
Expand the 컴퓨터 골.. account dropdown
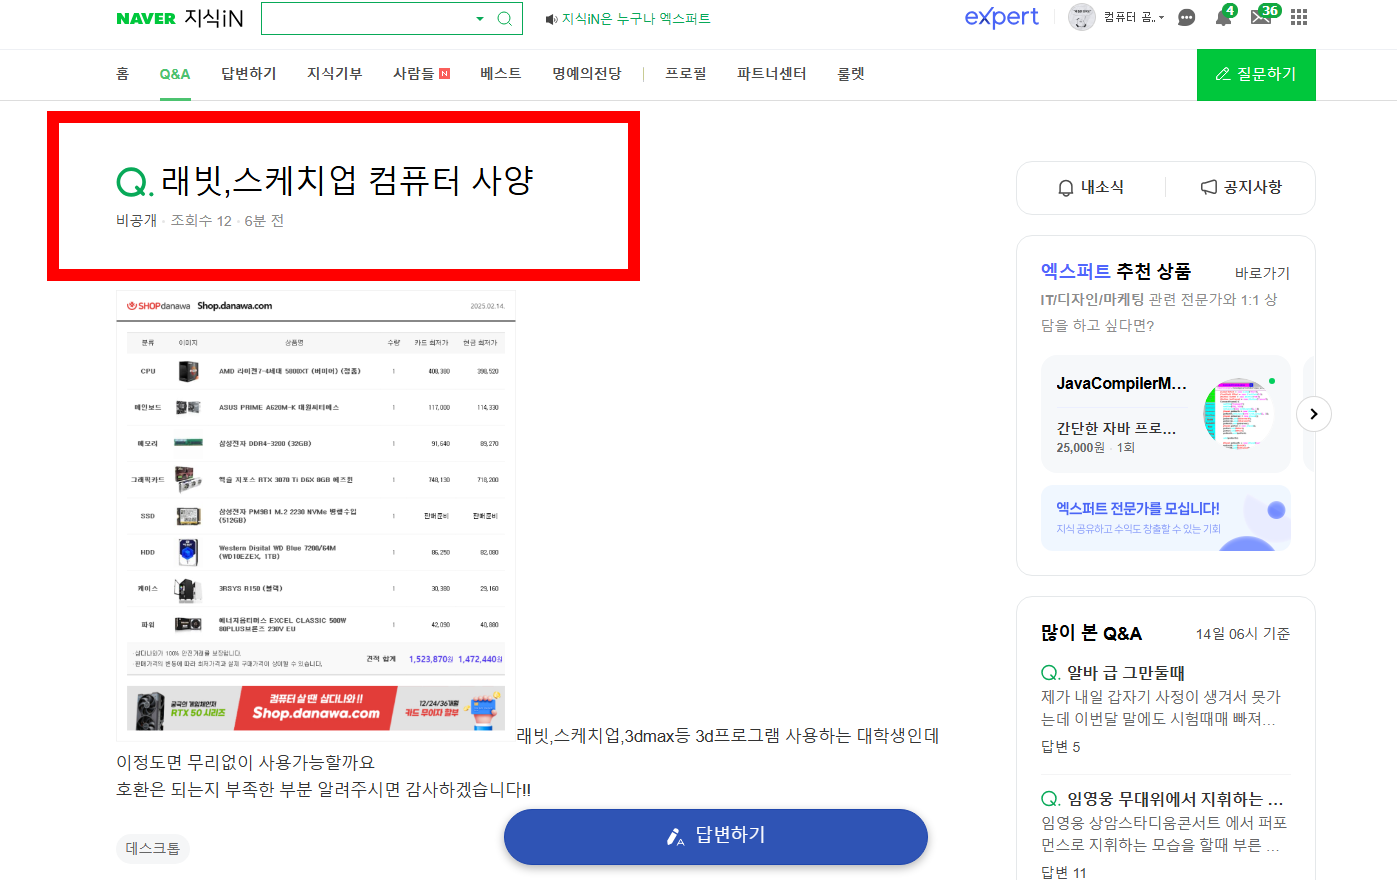pyautogui.click(x=1134, y=17)
